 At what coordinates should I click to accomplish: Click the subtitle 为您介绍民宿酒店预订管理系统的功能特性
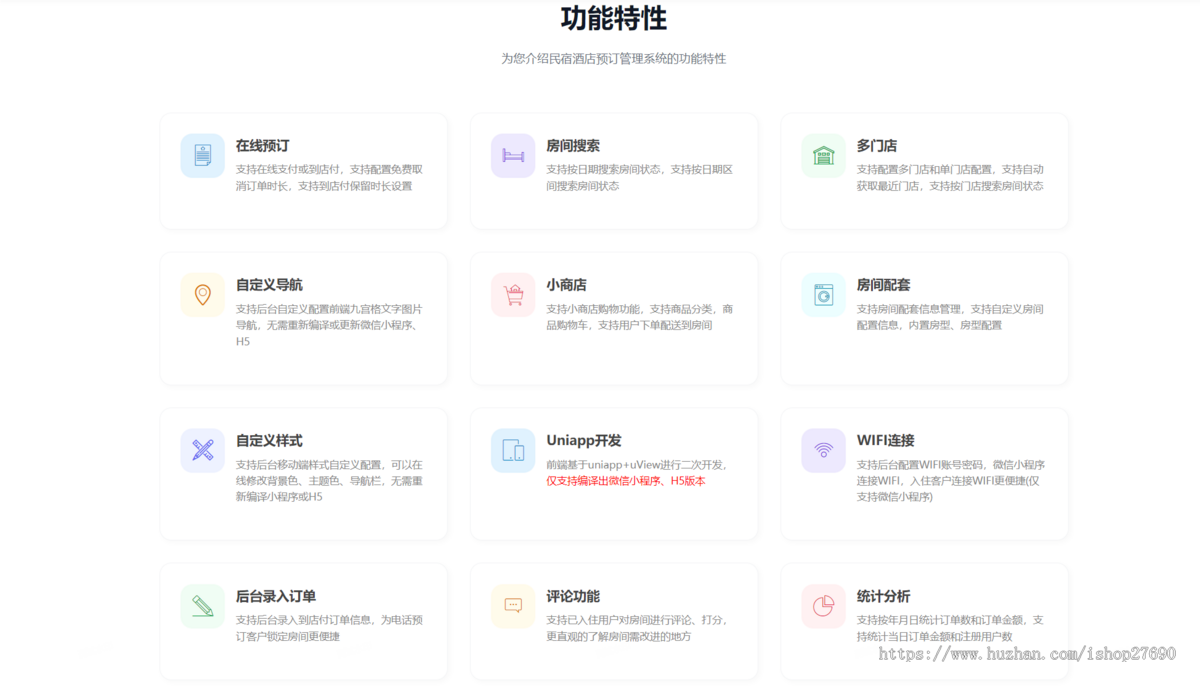614,59
